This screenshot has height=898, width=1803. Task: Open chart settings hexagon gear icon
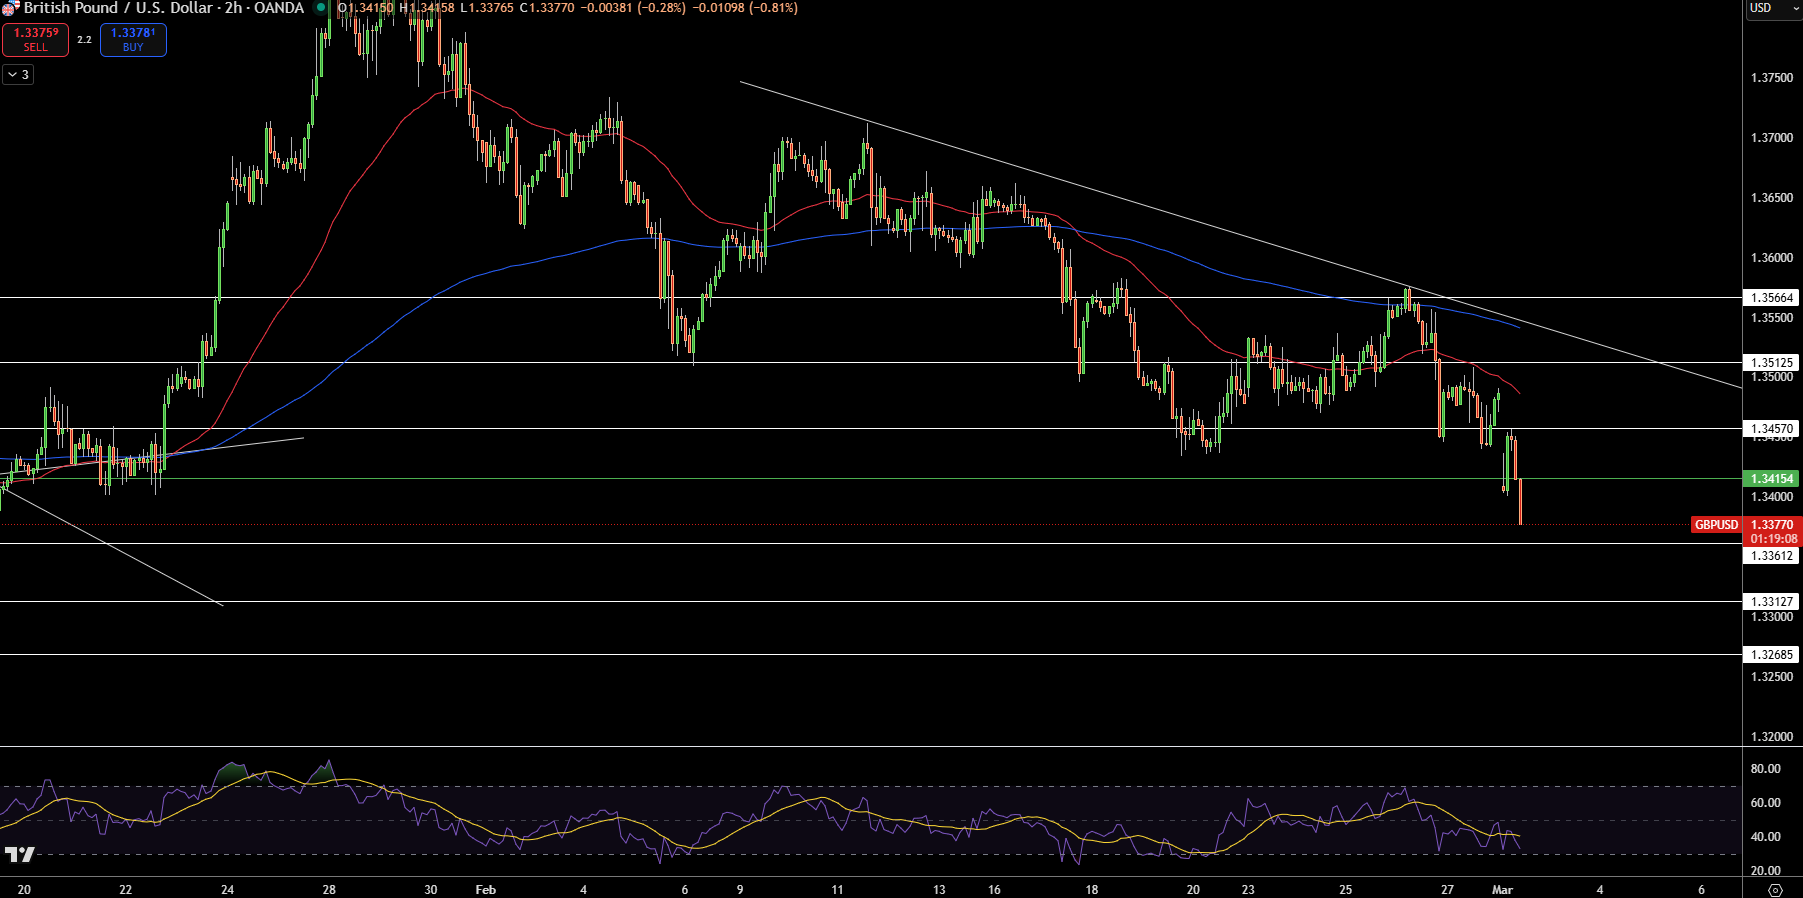point(1775,890)
